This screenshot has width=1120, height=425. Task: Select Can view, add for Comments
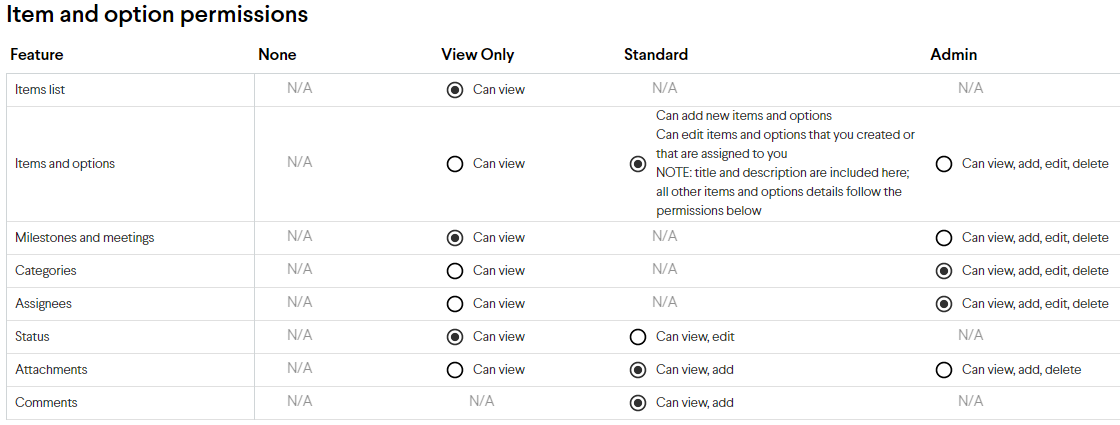pos(638,404)
